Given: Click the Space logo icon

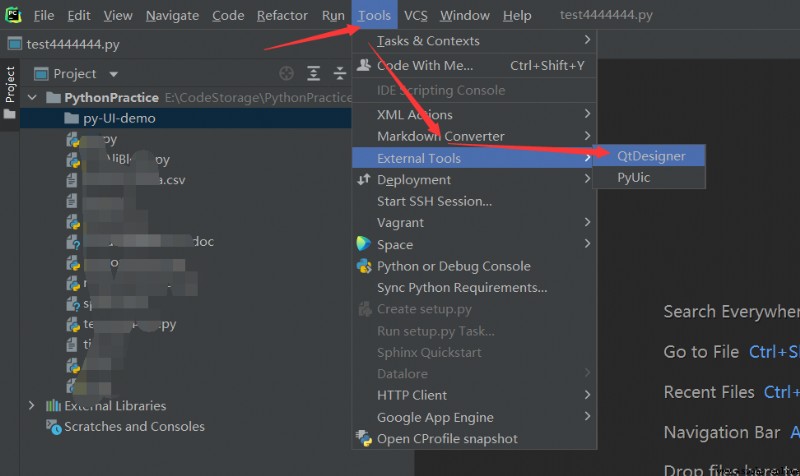Looking at the screenshot, I should (x=363, y=244).
